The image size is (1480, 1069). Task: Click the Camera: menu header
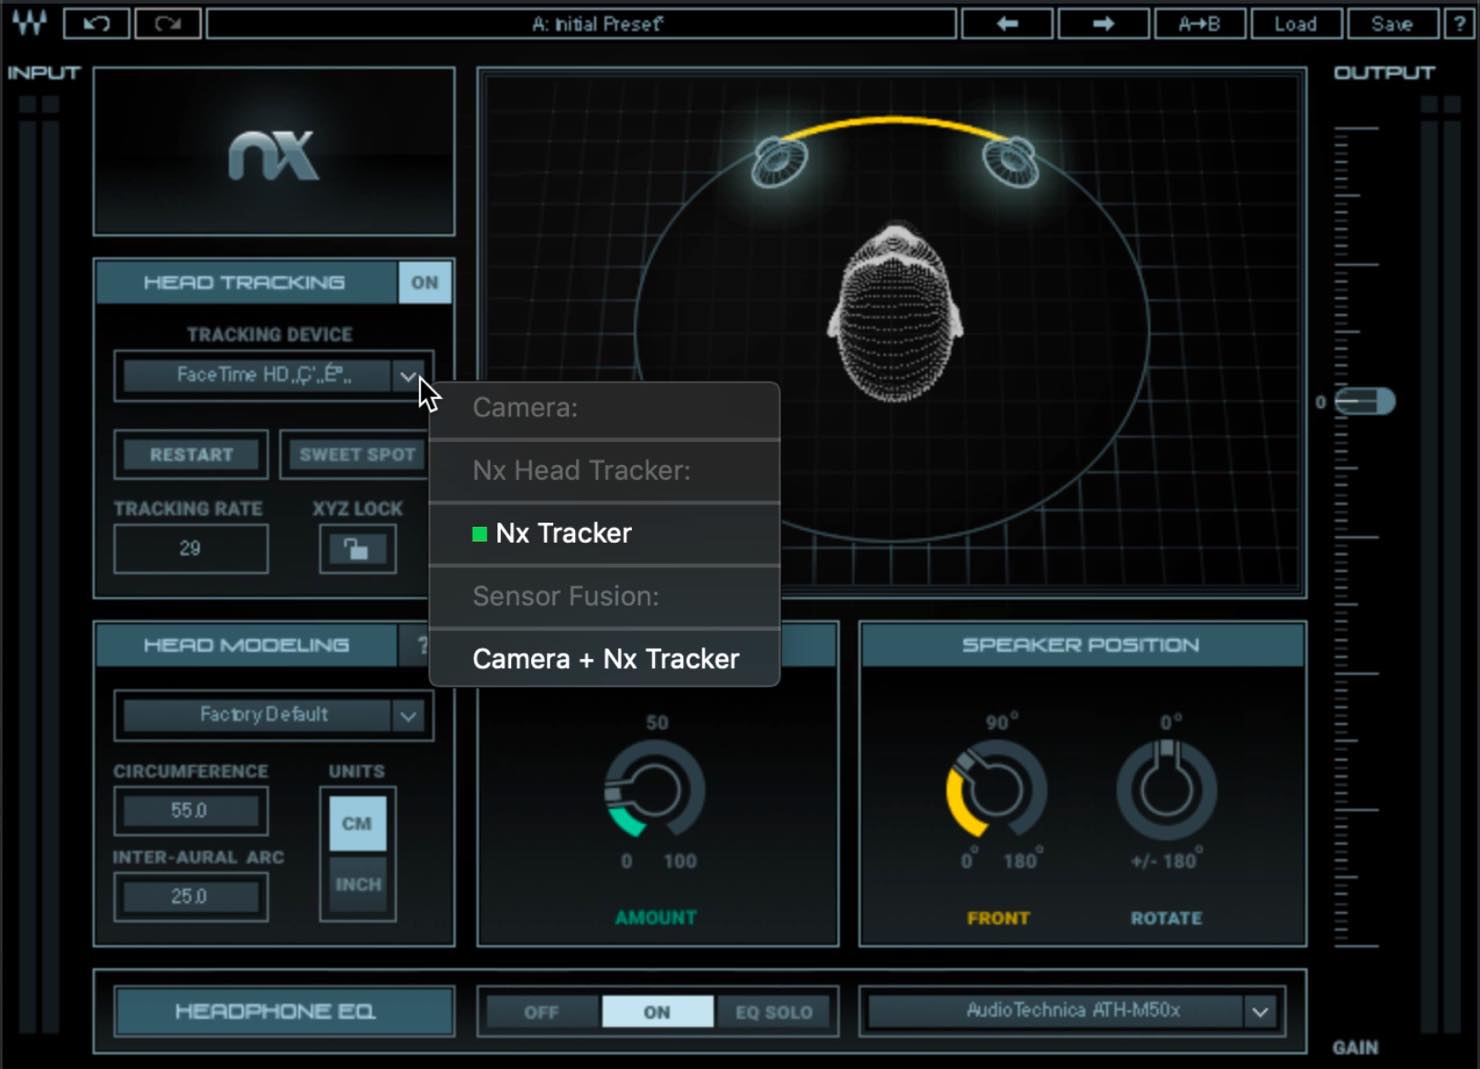[x=604, y=408]
